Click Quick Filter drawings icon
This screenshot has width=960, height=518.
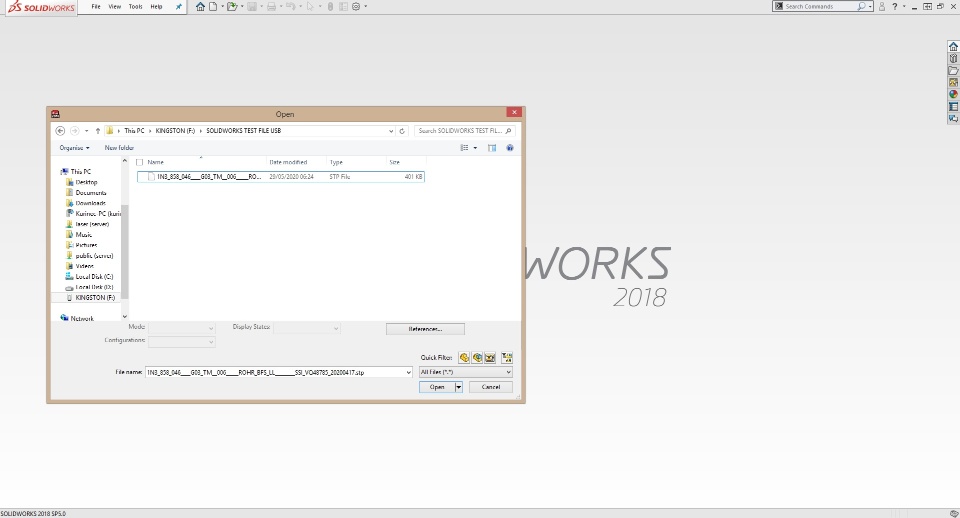490,358
